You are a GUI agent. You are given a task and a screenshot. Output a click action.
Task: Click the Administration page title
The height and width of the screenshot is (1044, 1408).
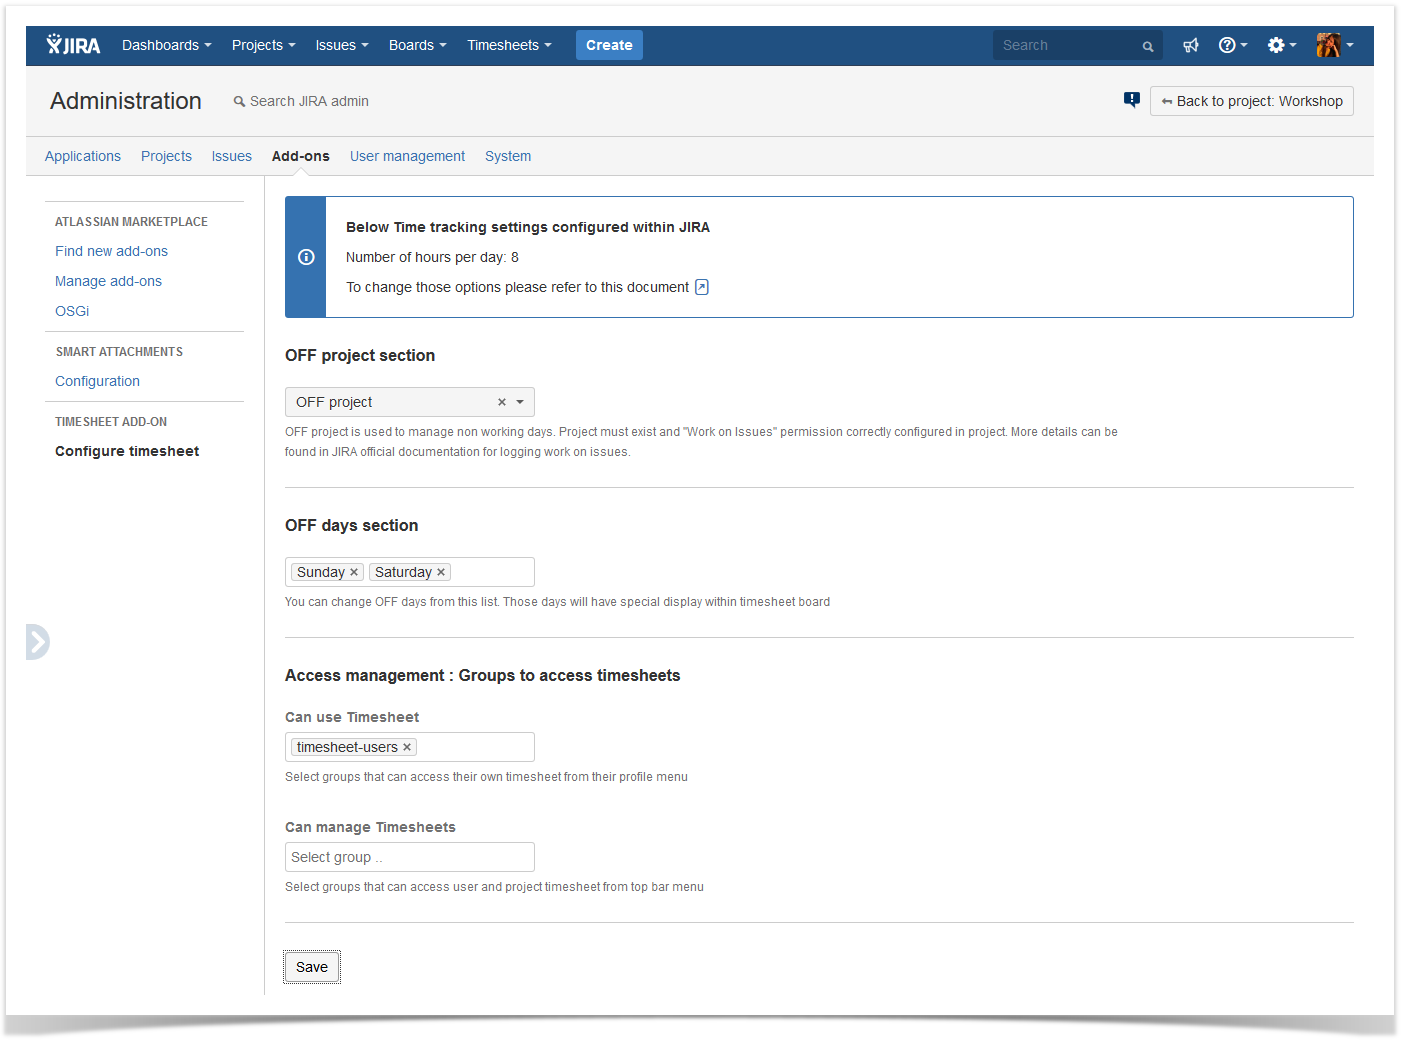click(126, 101)
